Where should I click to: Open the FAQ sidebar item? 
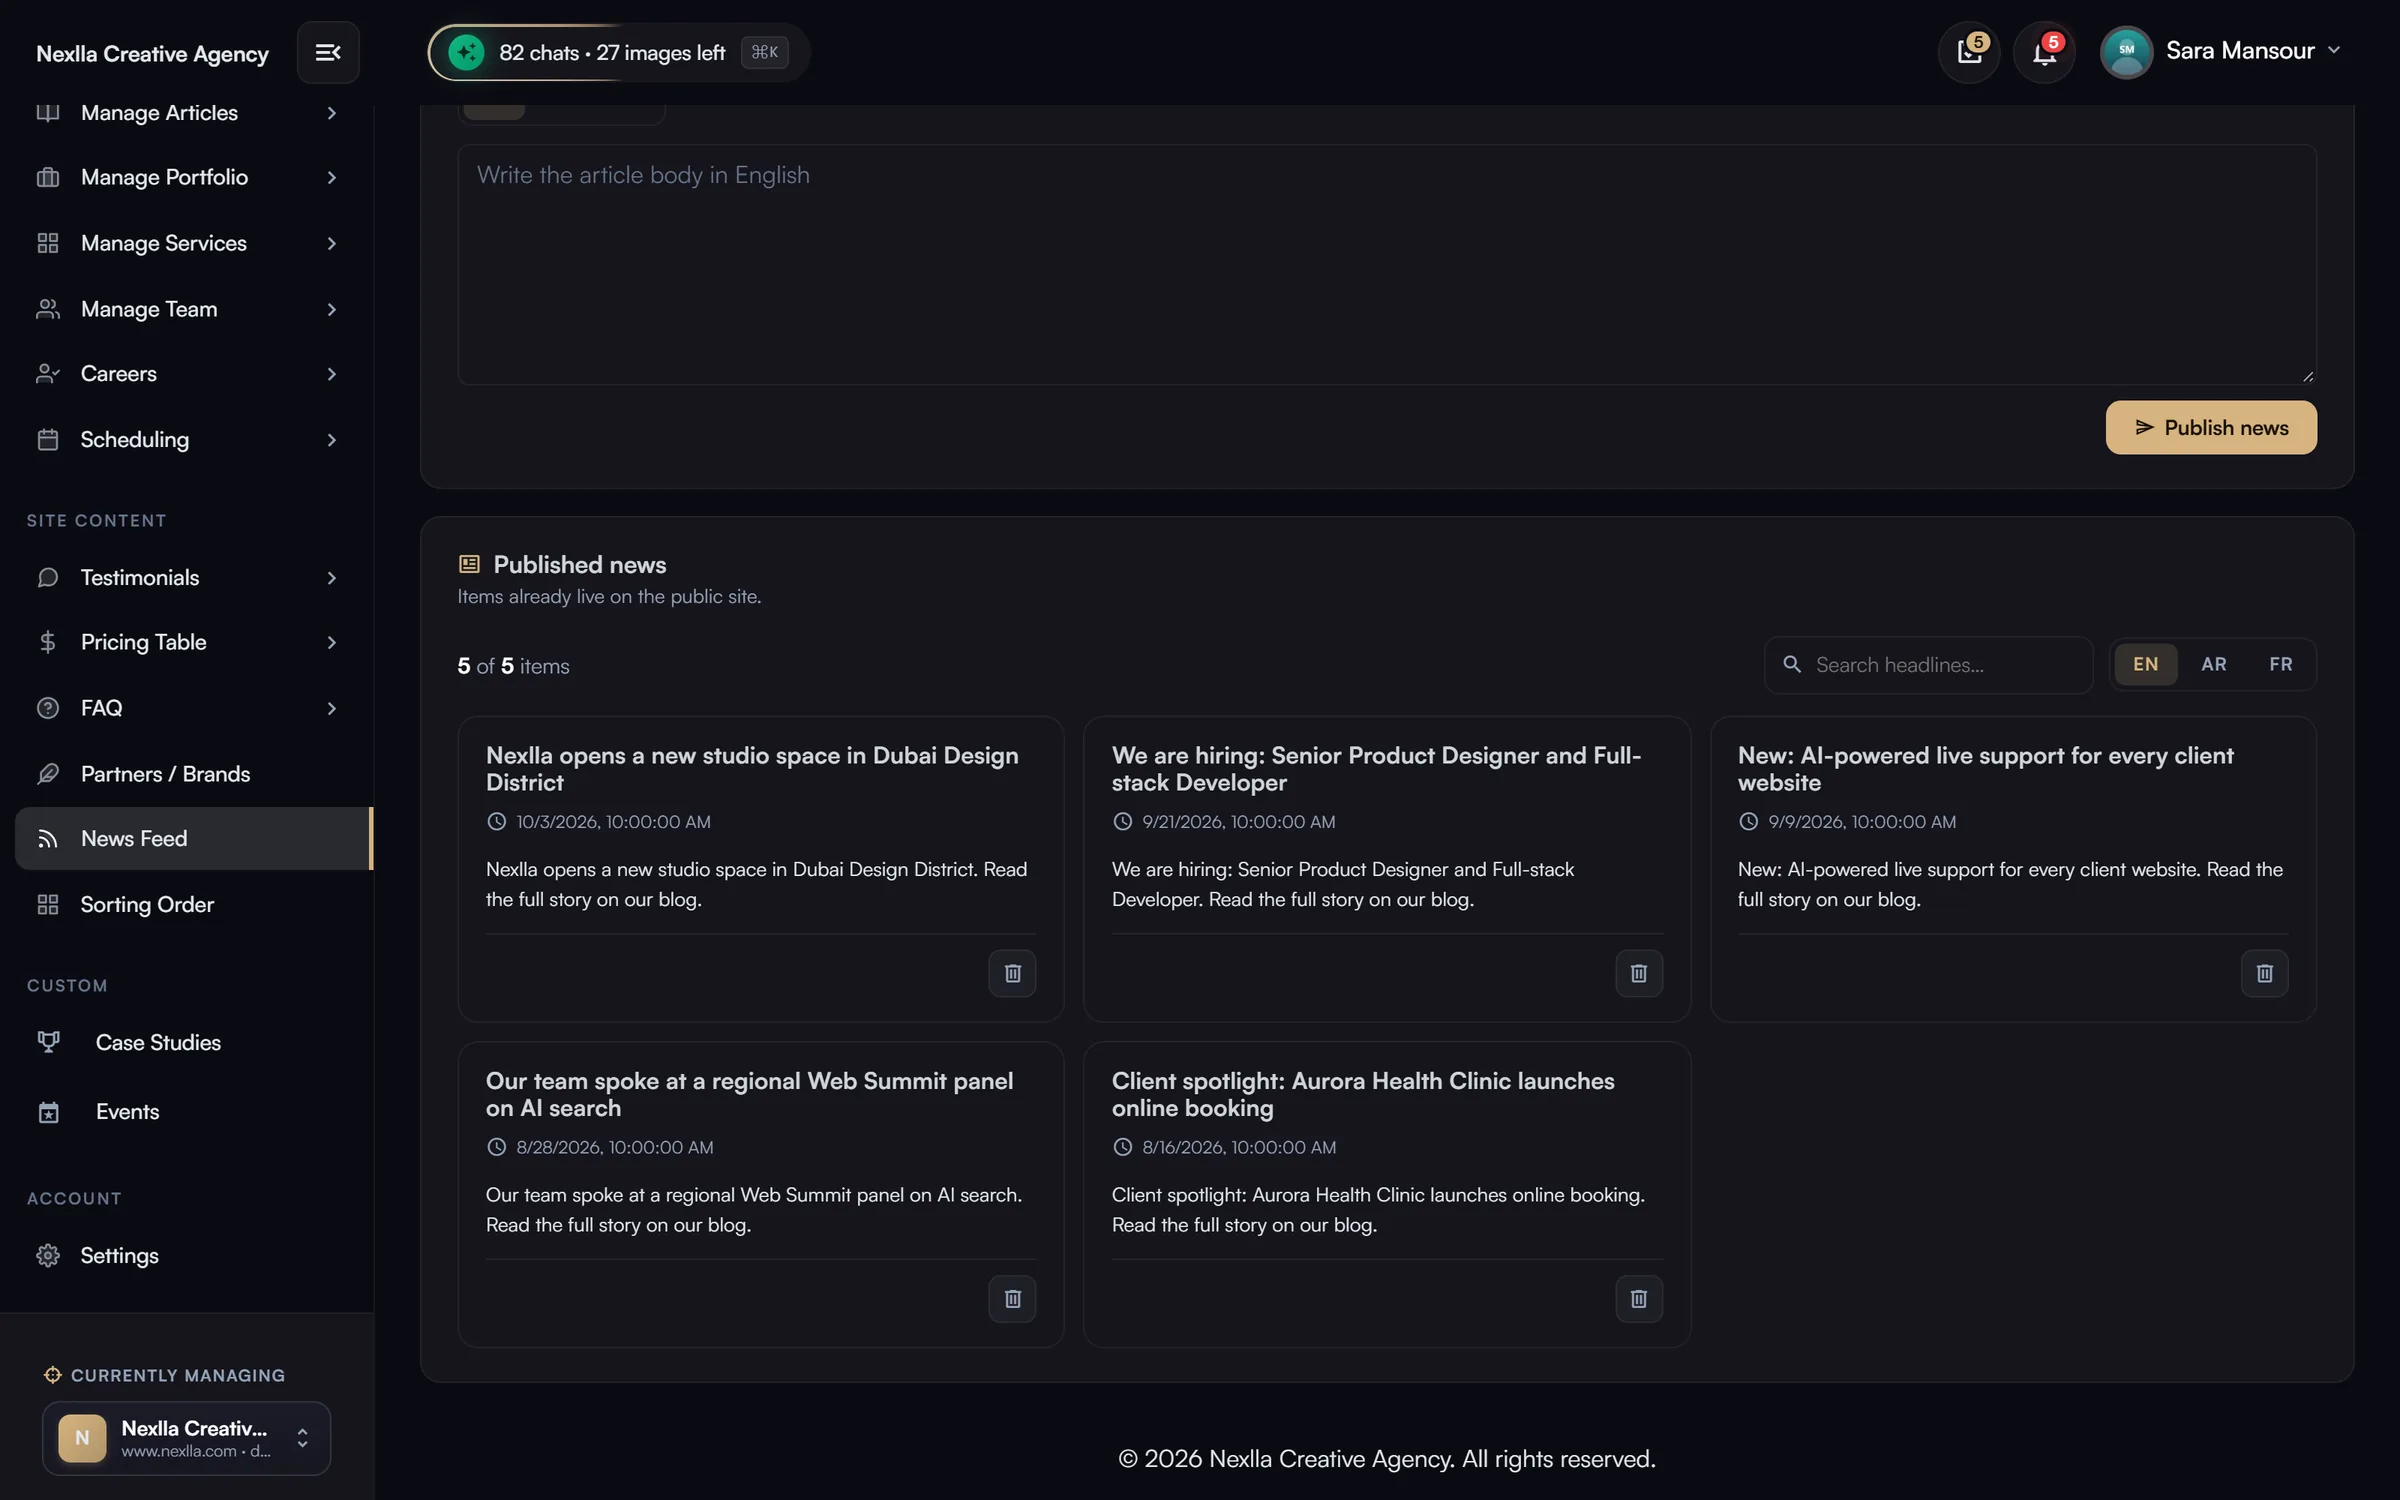pos(187,707)
